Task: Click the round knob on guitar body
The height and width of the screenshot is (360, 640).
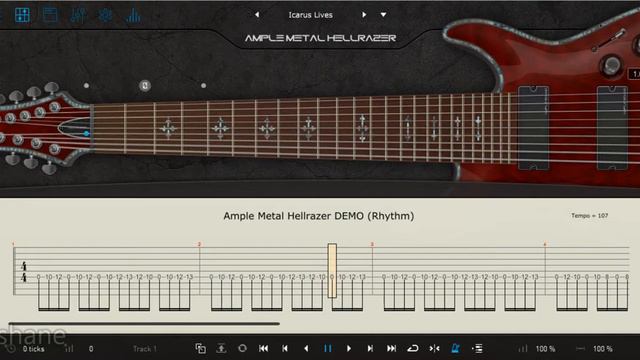Action: point(611,66)
